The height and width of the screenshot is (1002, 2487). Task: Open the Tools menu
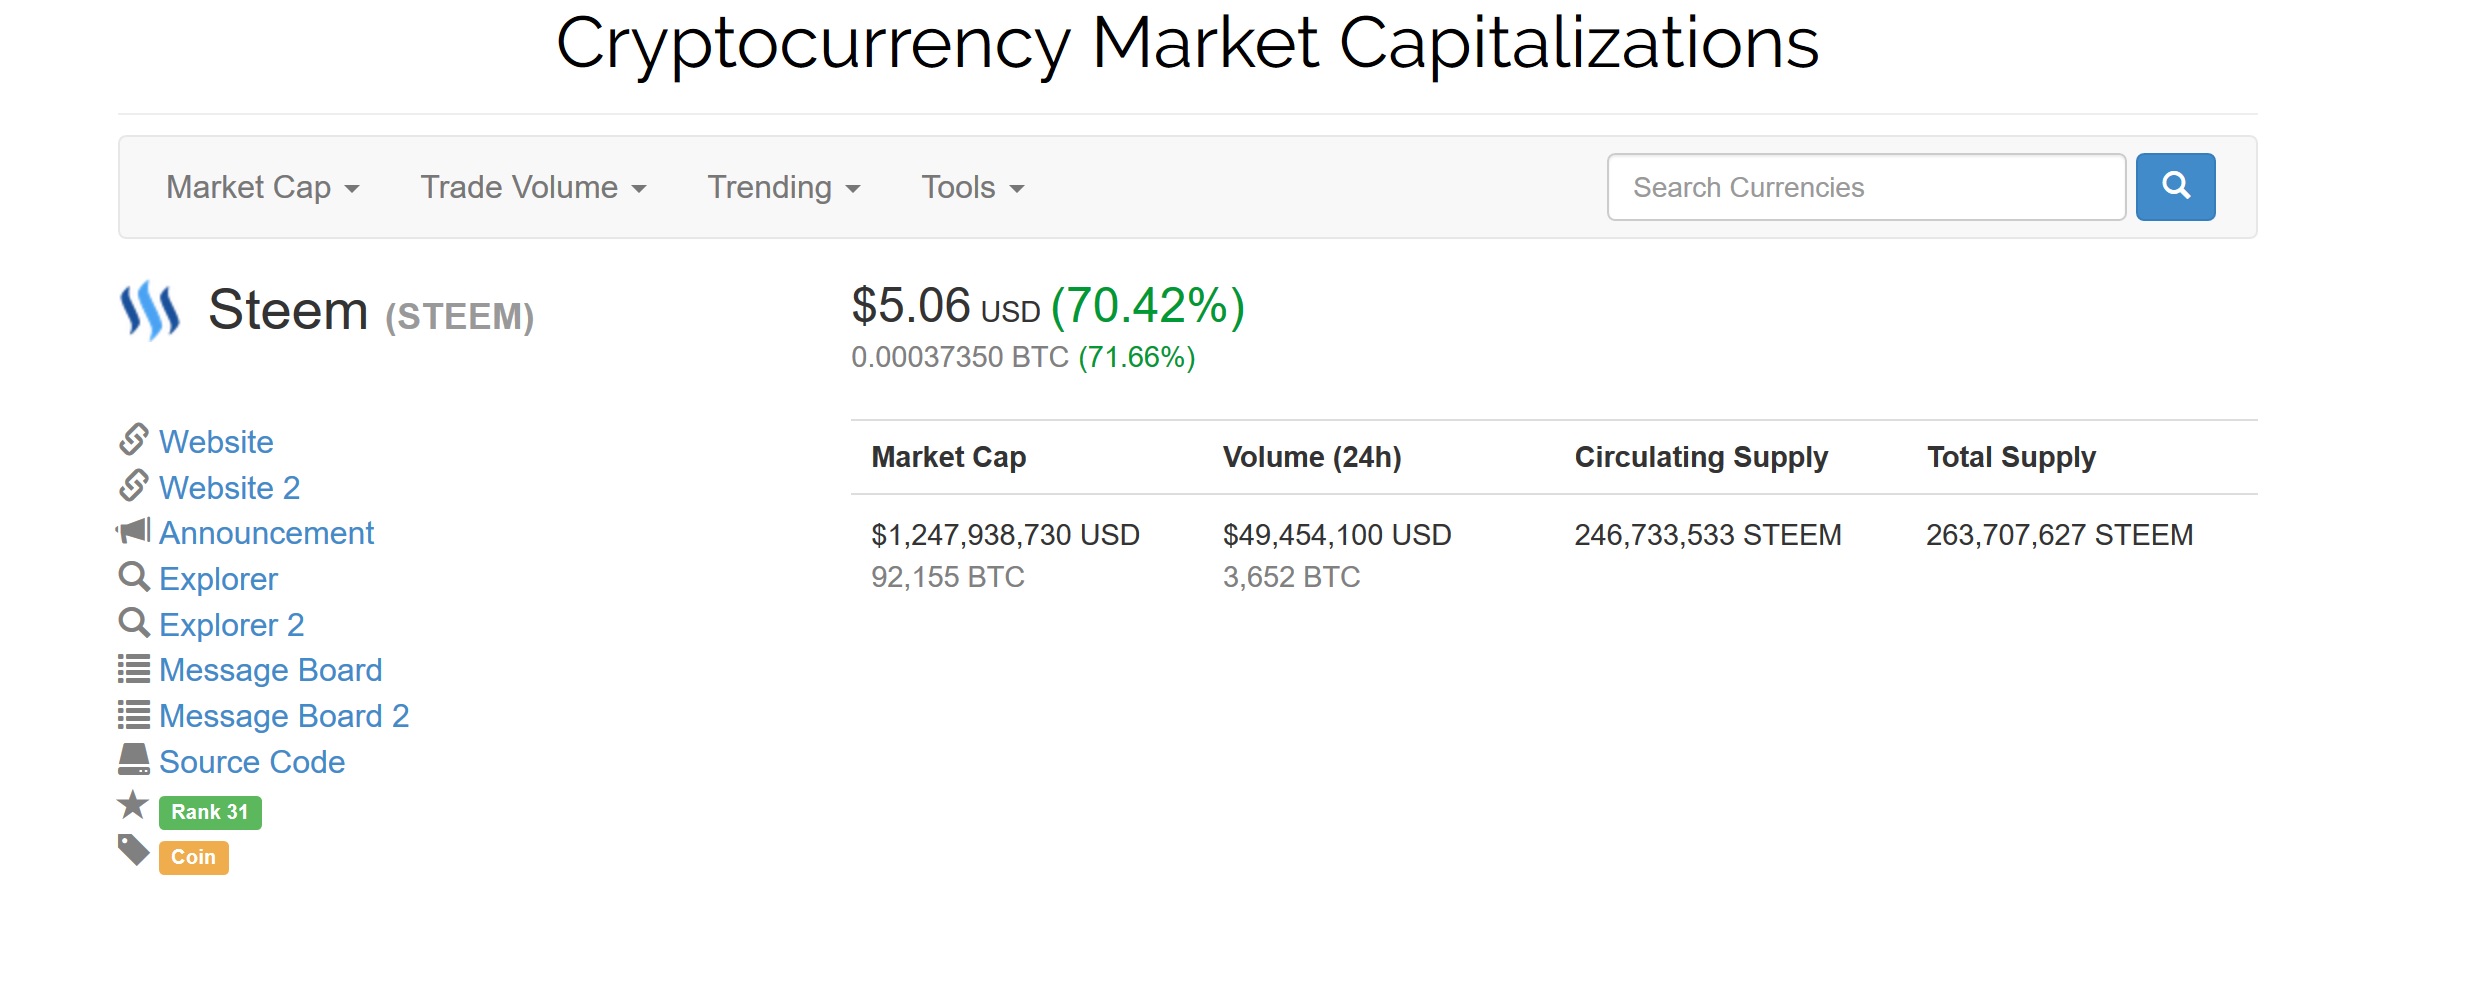point(972,188)
